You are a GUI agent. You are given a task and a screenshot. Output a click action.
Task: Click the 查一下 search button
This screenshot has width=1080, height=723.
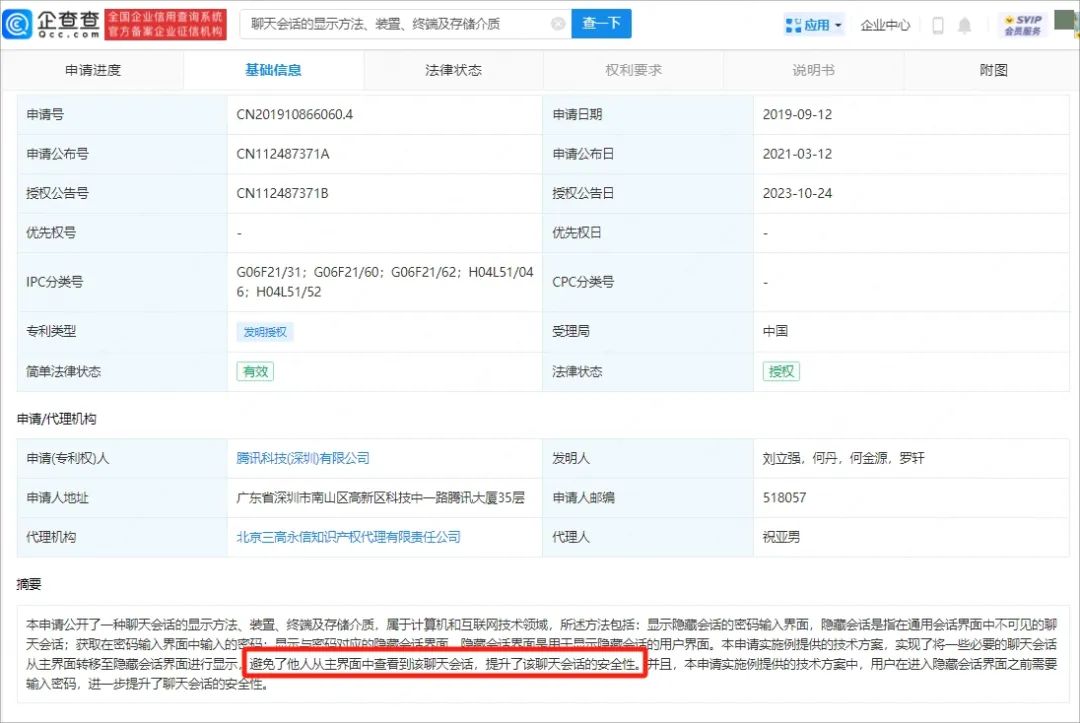coord(601,24)
